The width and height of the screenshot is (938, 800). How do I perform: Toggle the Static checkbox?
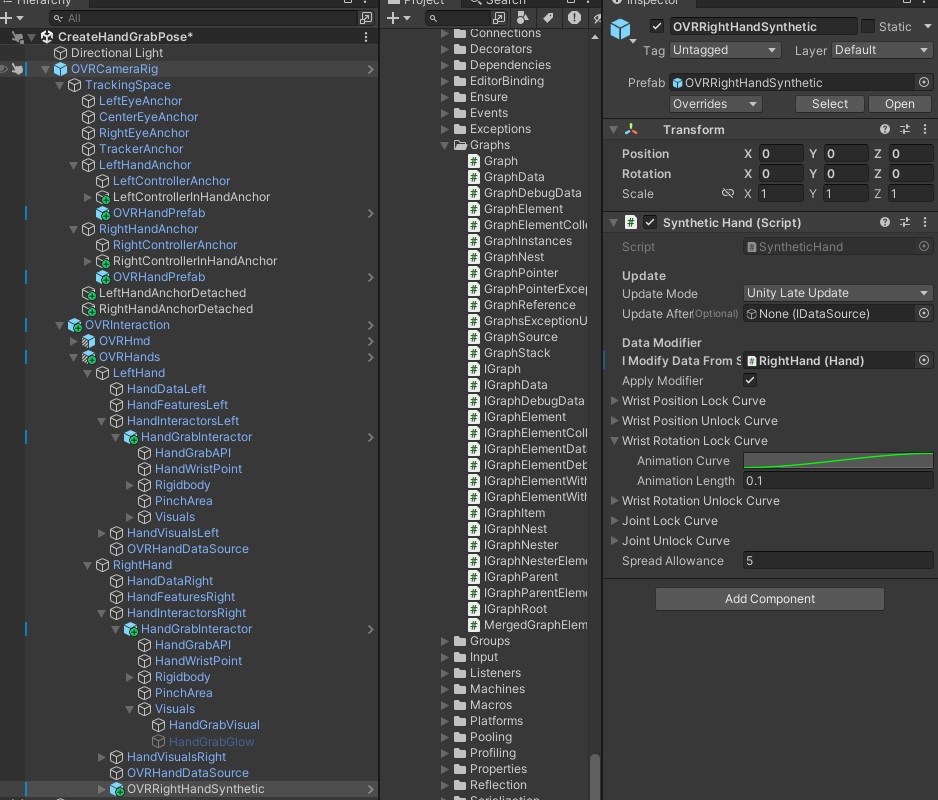867,26
